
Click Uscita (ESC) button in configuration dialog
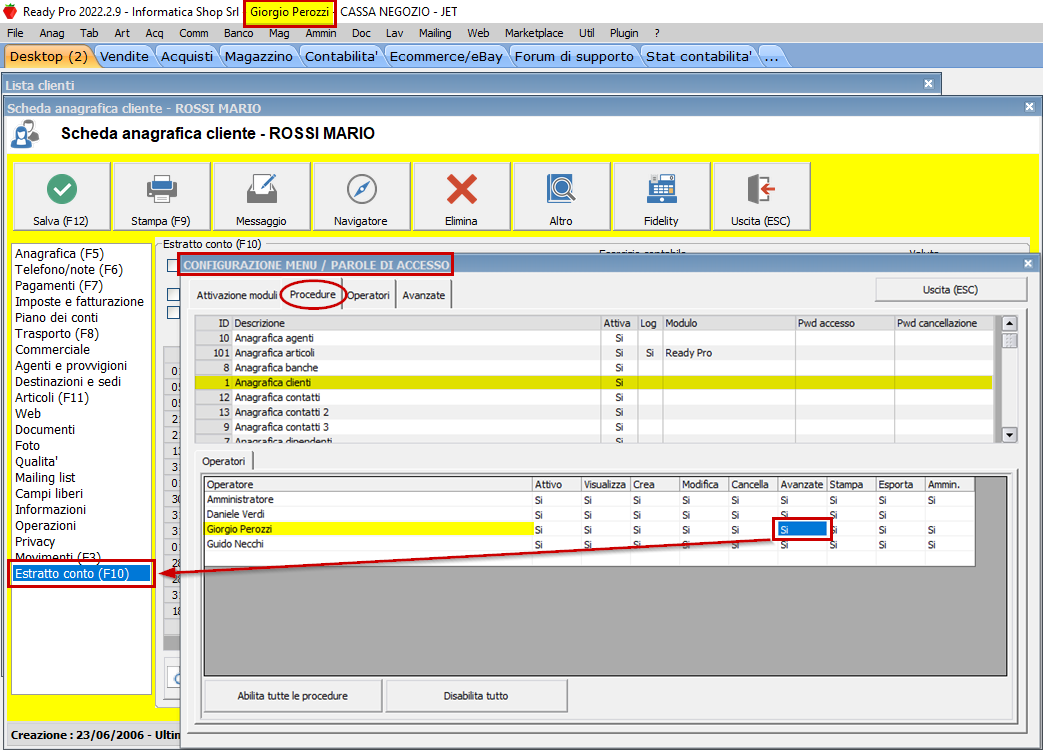click(951, 290)
